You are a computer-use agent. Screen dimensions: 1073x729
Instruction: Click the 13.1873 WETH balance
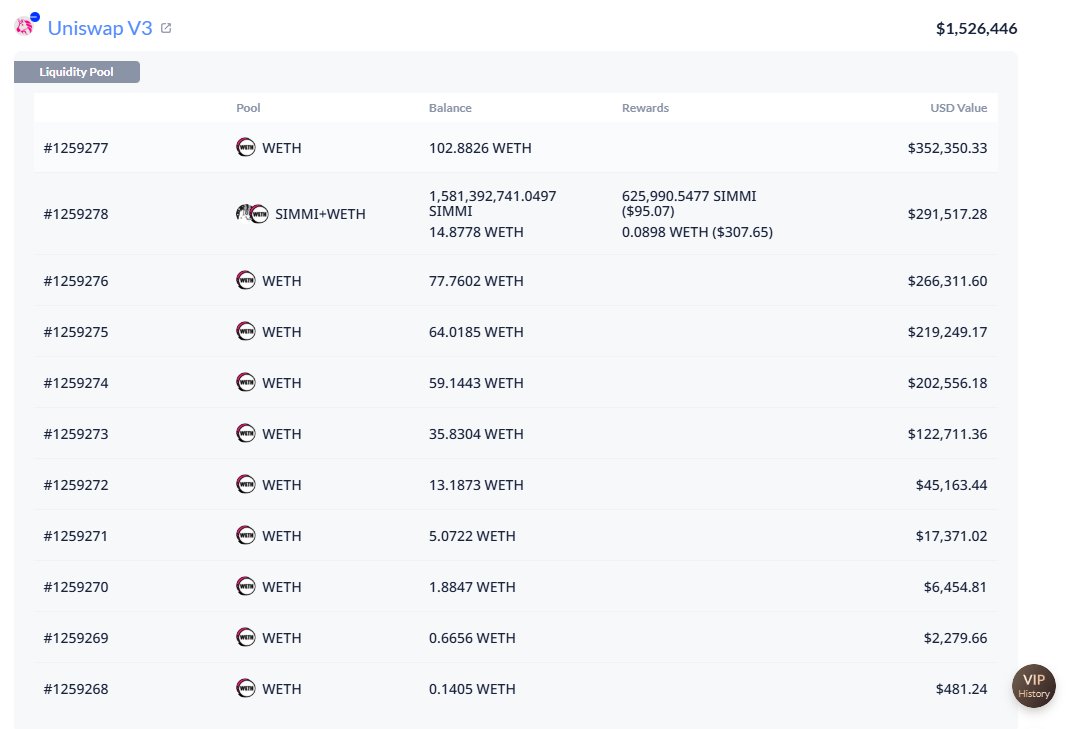point(476,485)
